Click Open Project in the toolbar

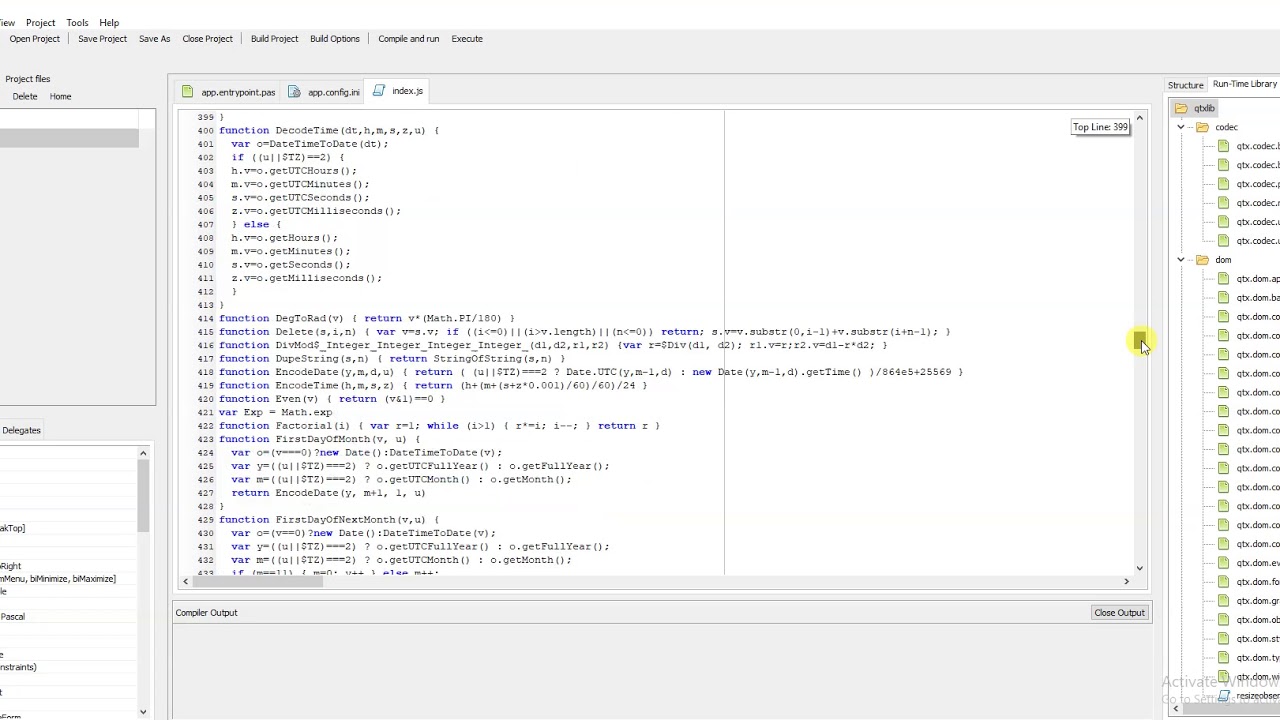click(x=35, y=39)
